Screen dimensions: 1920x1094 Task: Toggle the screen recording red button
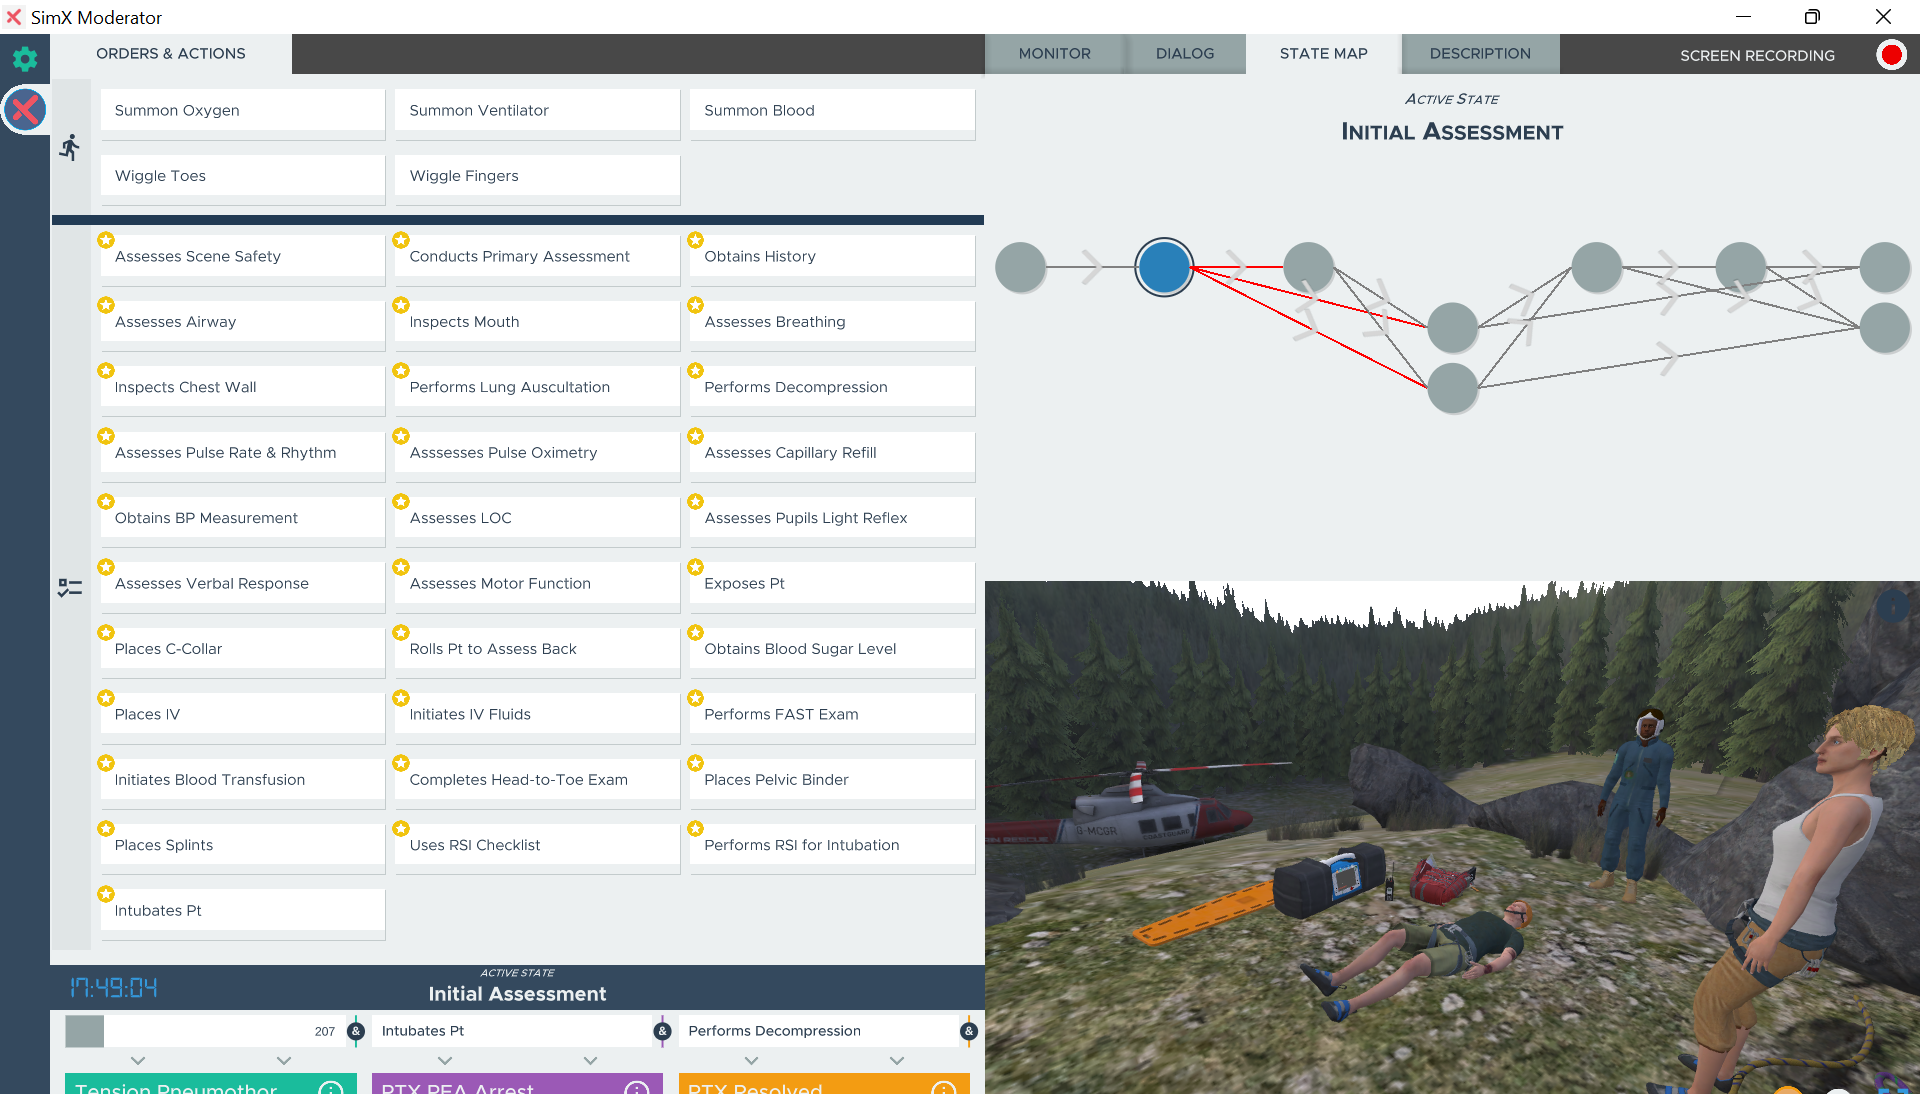click(1890, 55)
